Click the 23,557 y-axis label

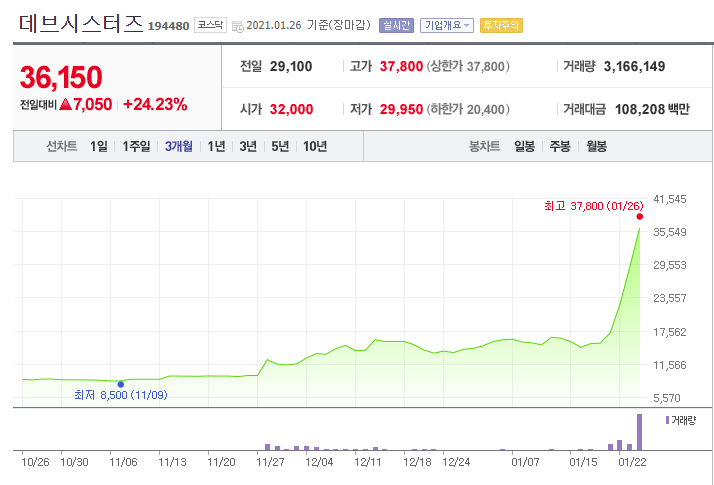click(670, 298)
